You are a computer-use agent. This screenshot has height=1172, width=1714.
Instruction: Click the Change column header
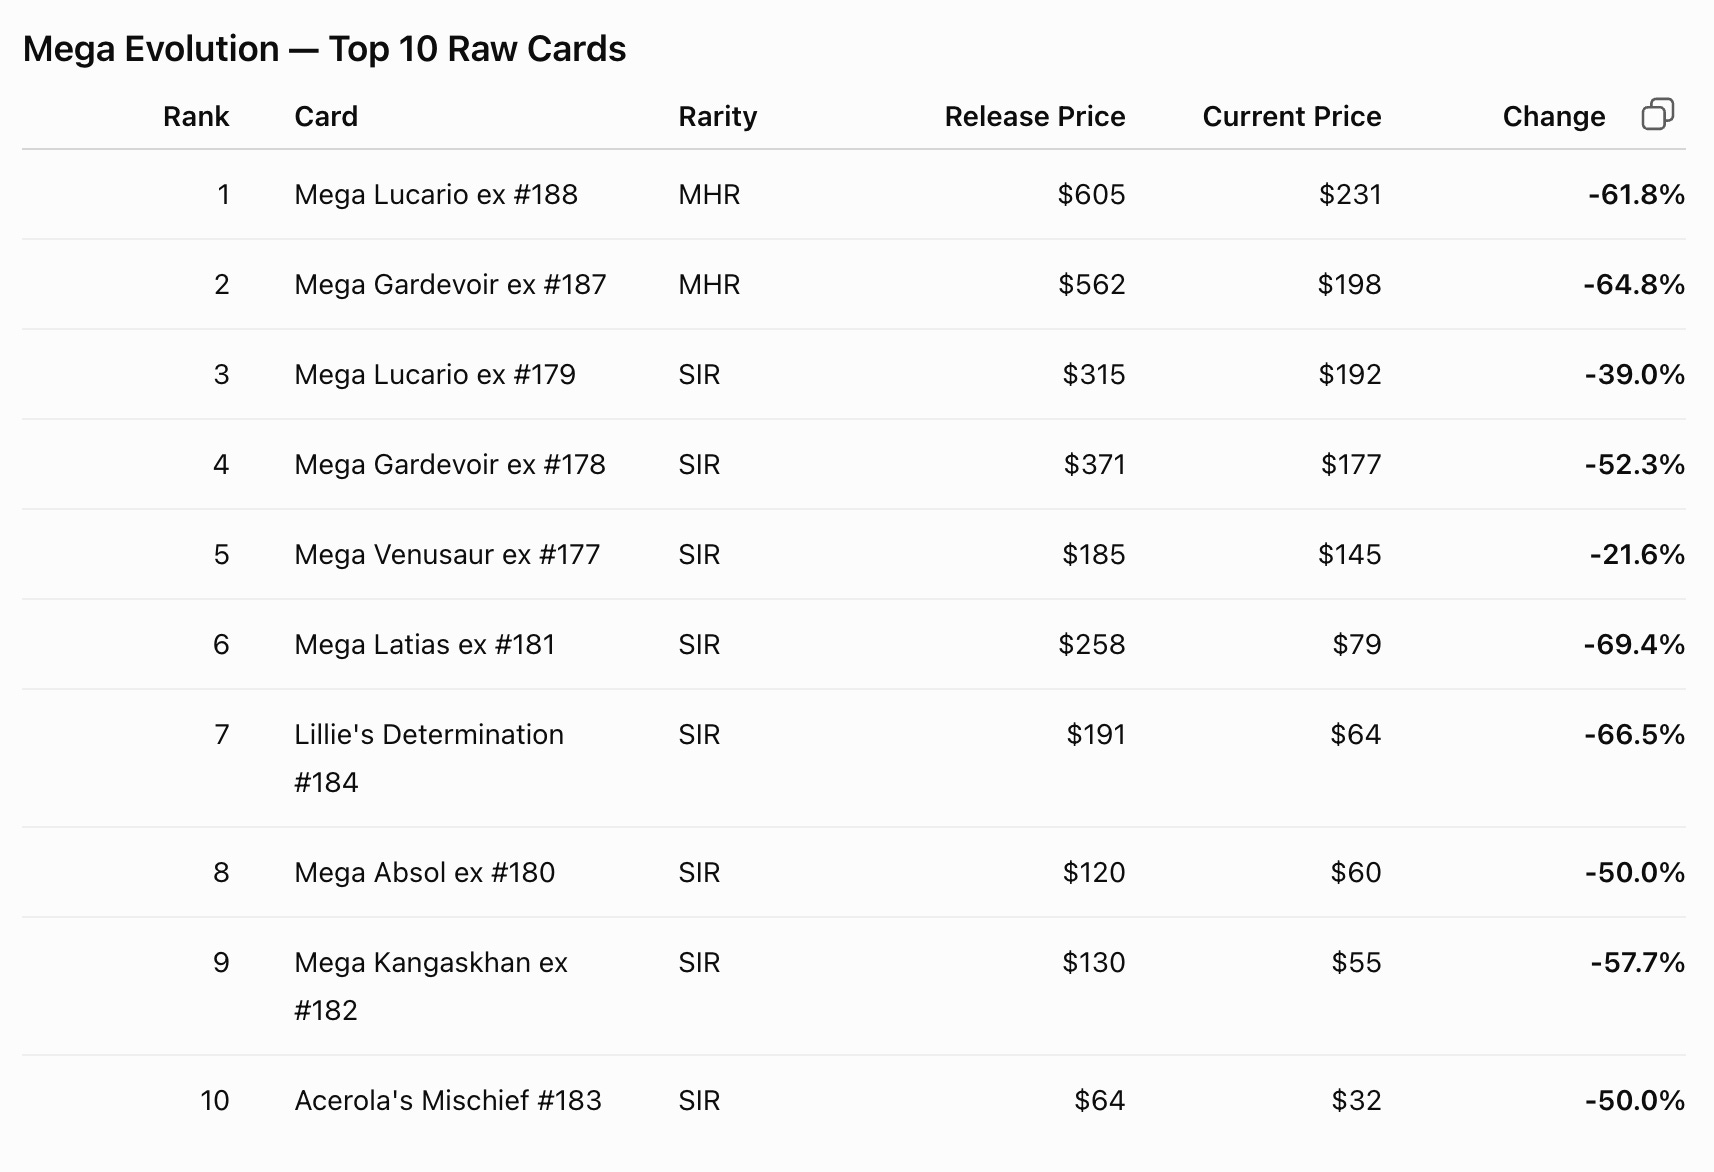click(x=1554, y=117)
